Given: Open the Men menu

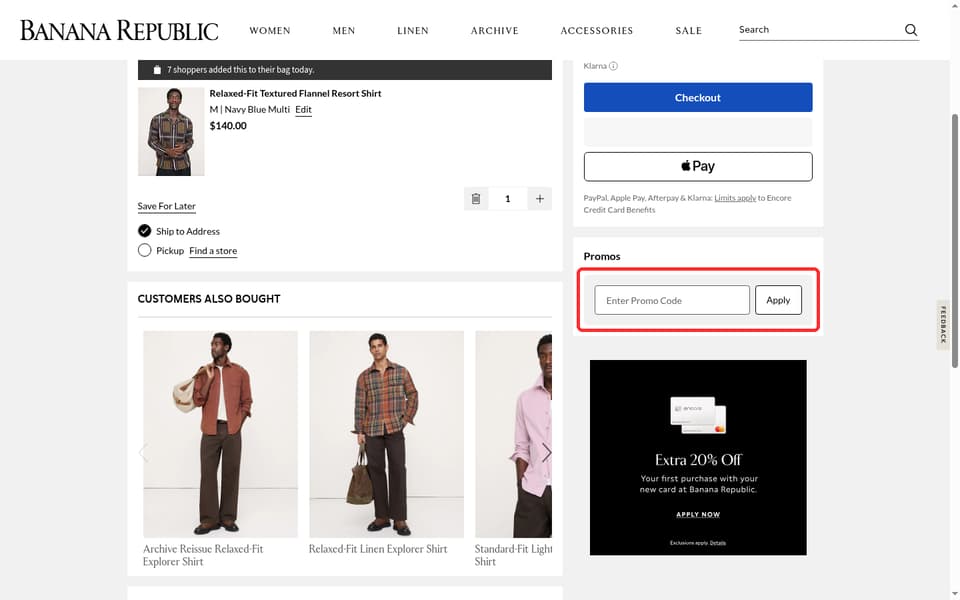Looking at the screenshot, I should (x=343, y=31).
